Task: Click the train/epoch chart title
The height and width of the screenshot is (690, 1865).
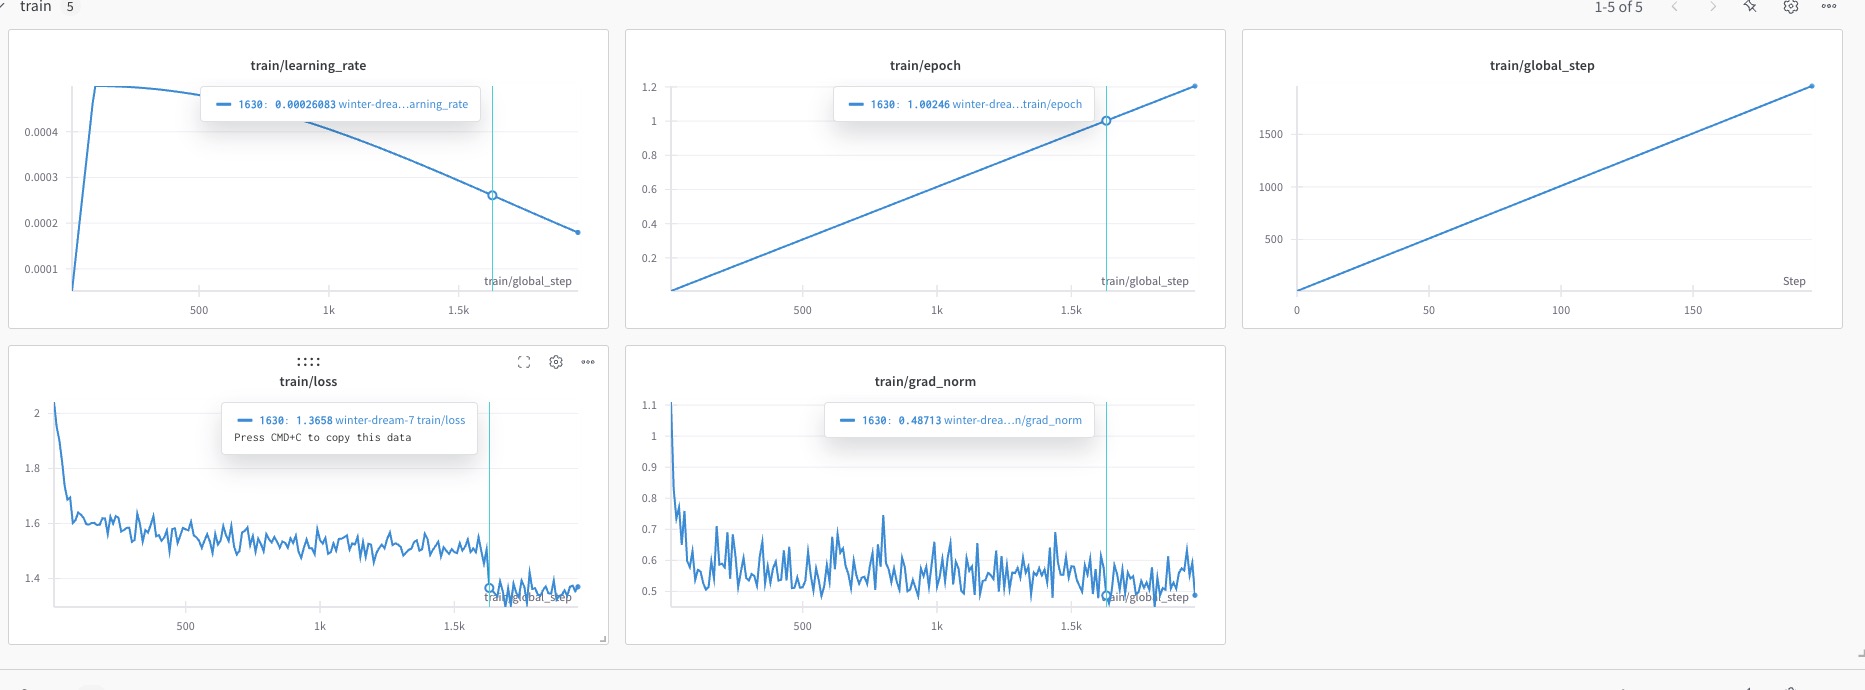Action: 925,66
